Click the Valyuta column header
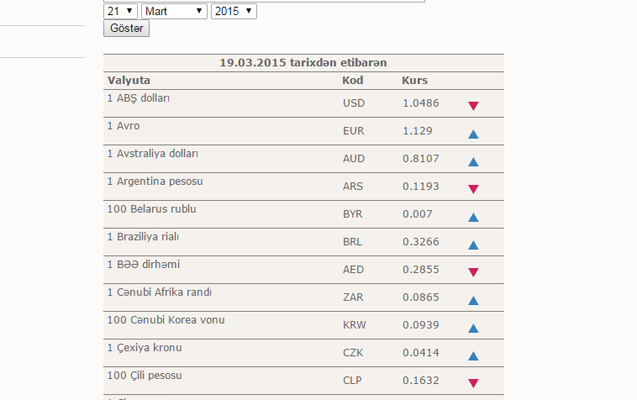 coord(128,79)
